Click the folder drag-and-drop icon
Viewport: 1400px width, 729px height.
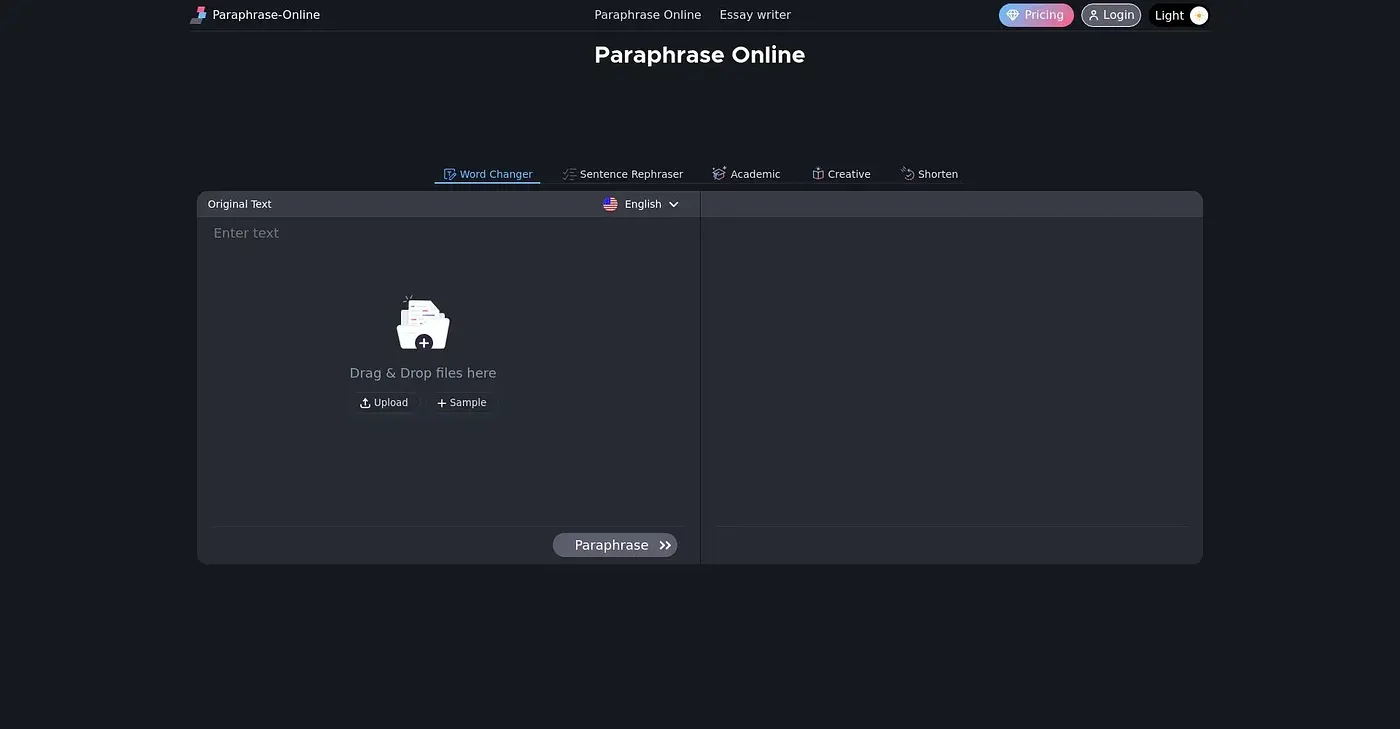point(423,323)
